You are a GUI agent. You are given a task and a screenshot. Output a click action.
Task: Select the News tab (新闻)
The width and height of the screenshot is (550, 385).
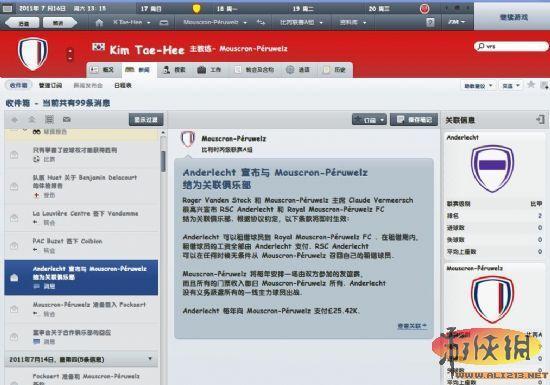click(138, 70)
